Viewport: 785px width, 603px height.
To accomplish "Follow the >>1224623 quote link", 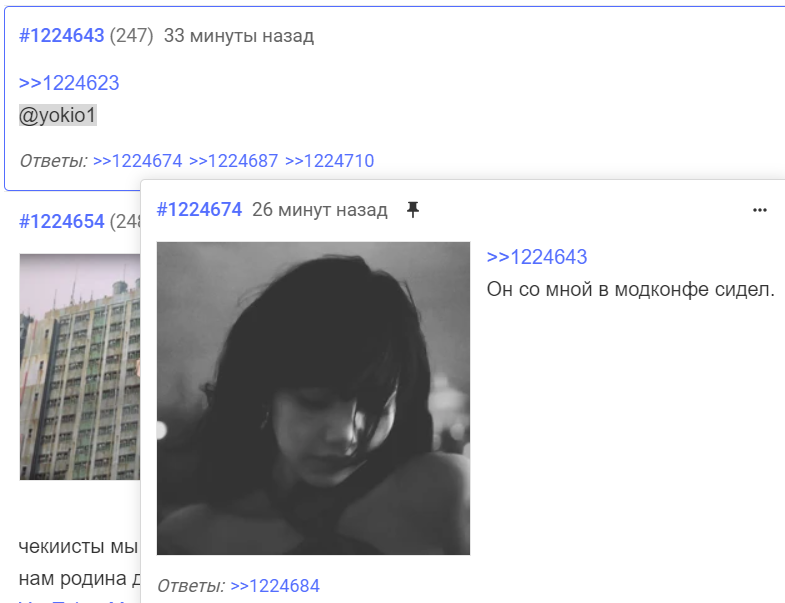I will 69,83.
